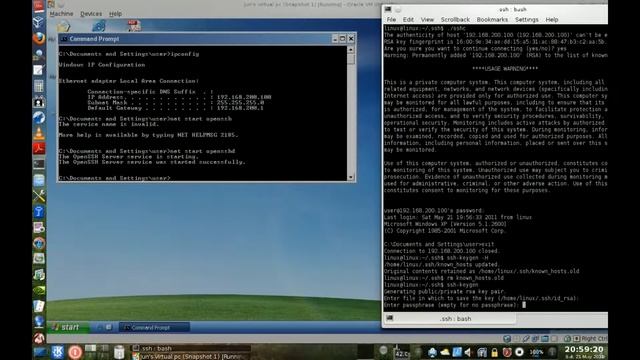Click the Command Prompt scrollbar up arrow
Image resolution: width=640 pixels, height=360 pixels.
click(351, 49)
